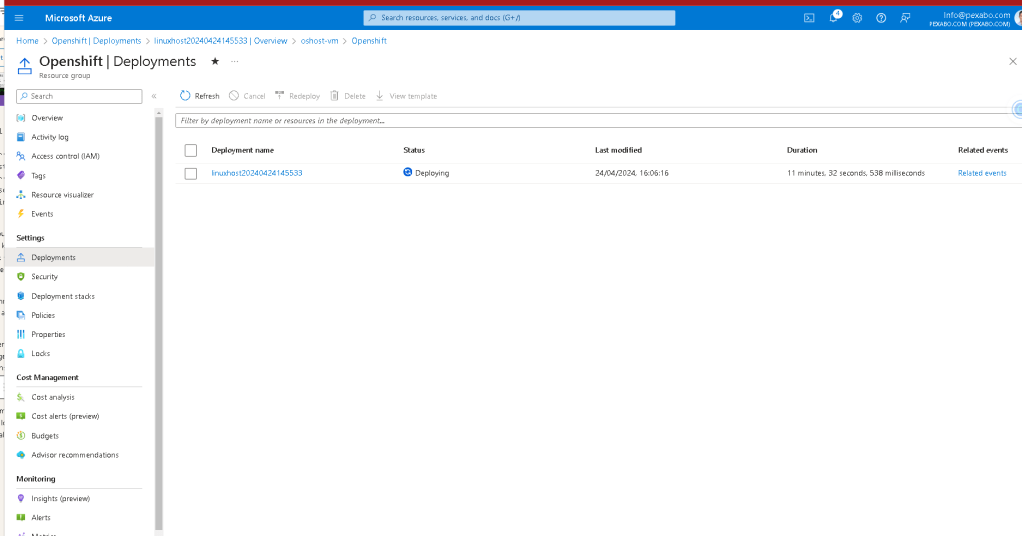This screenshot has height=536, width=1022.
Task: Sort by Status column header
Action: tap(414, 150)
